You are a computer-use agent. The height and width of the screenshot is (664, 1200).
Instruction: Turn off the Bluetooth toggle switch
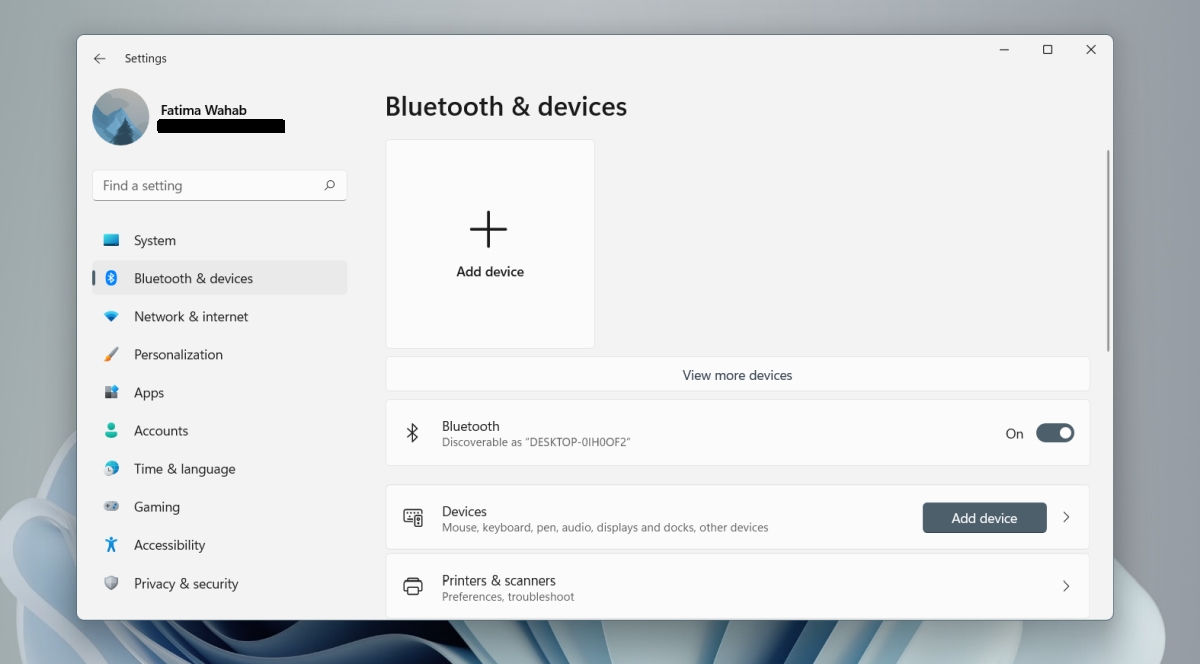click(x=1055, y=433)
